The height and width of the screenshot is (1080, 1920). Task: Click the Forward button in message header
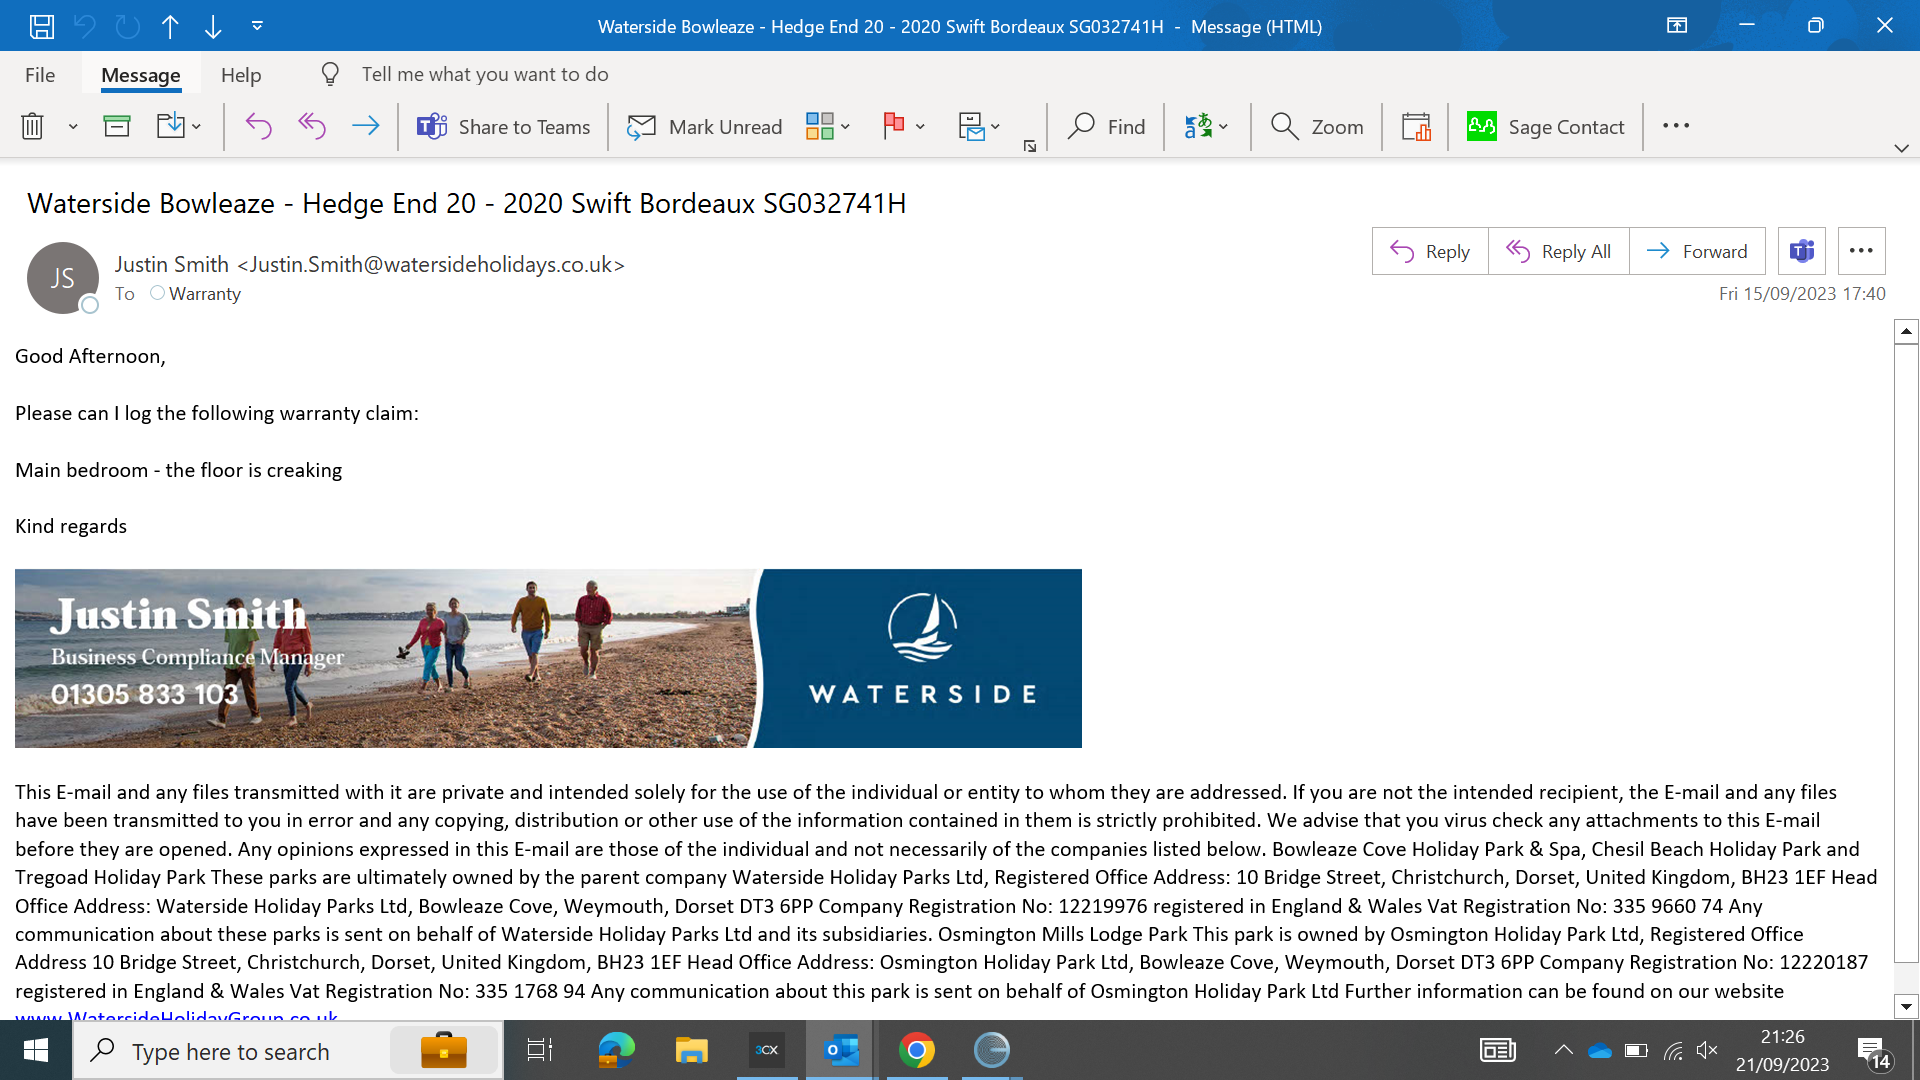pyautogui.click(x=1697, y=251)
